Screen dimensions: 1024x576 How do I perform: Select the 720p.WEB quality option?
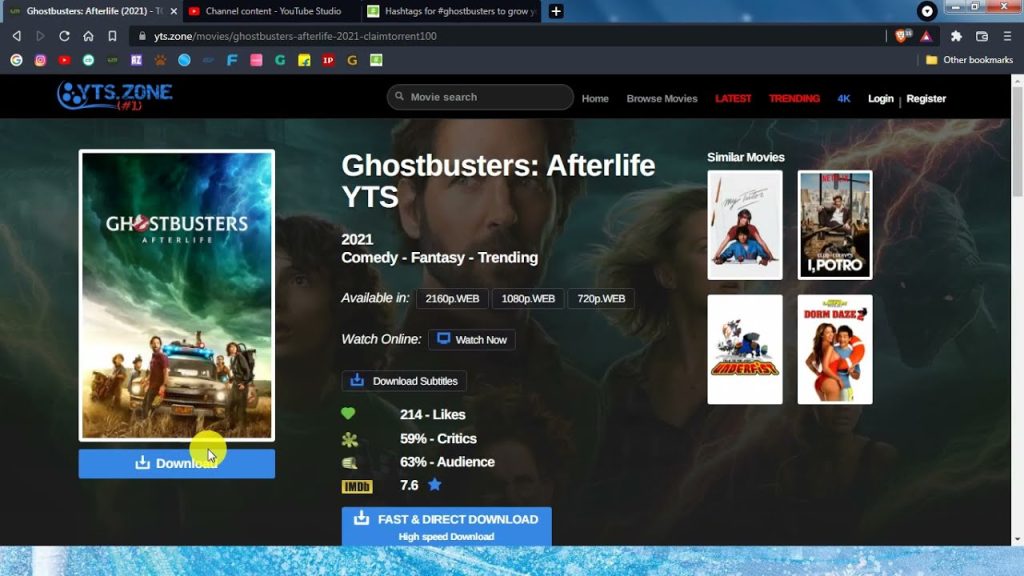tap(601, 298)
